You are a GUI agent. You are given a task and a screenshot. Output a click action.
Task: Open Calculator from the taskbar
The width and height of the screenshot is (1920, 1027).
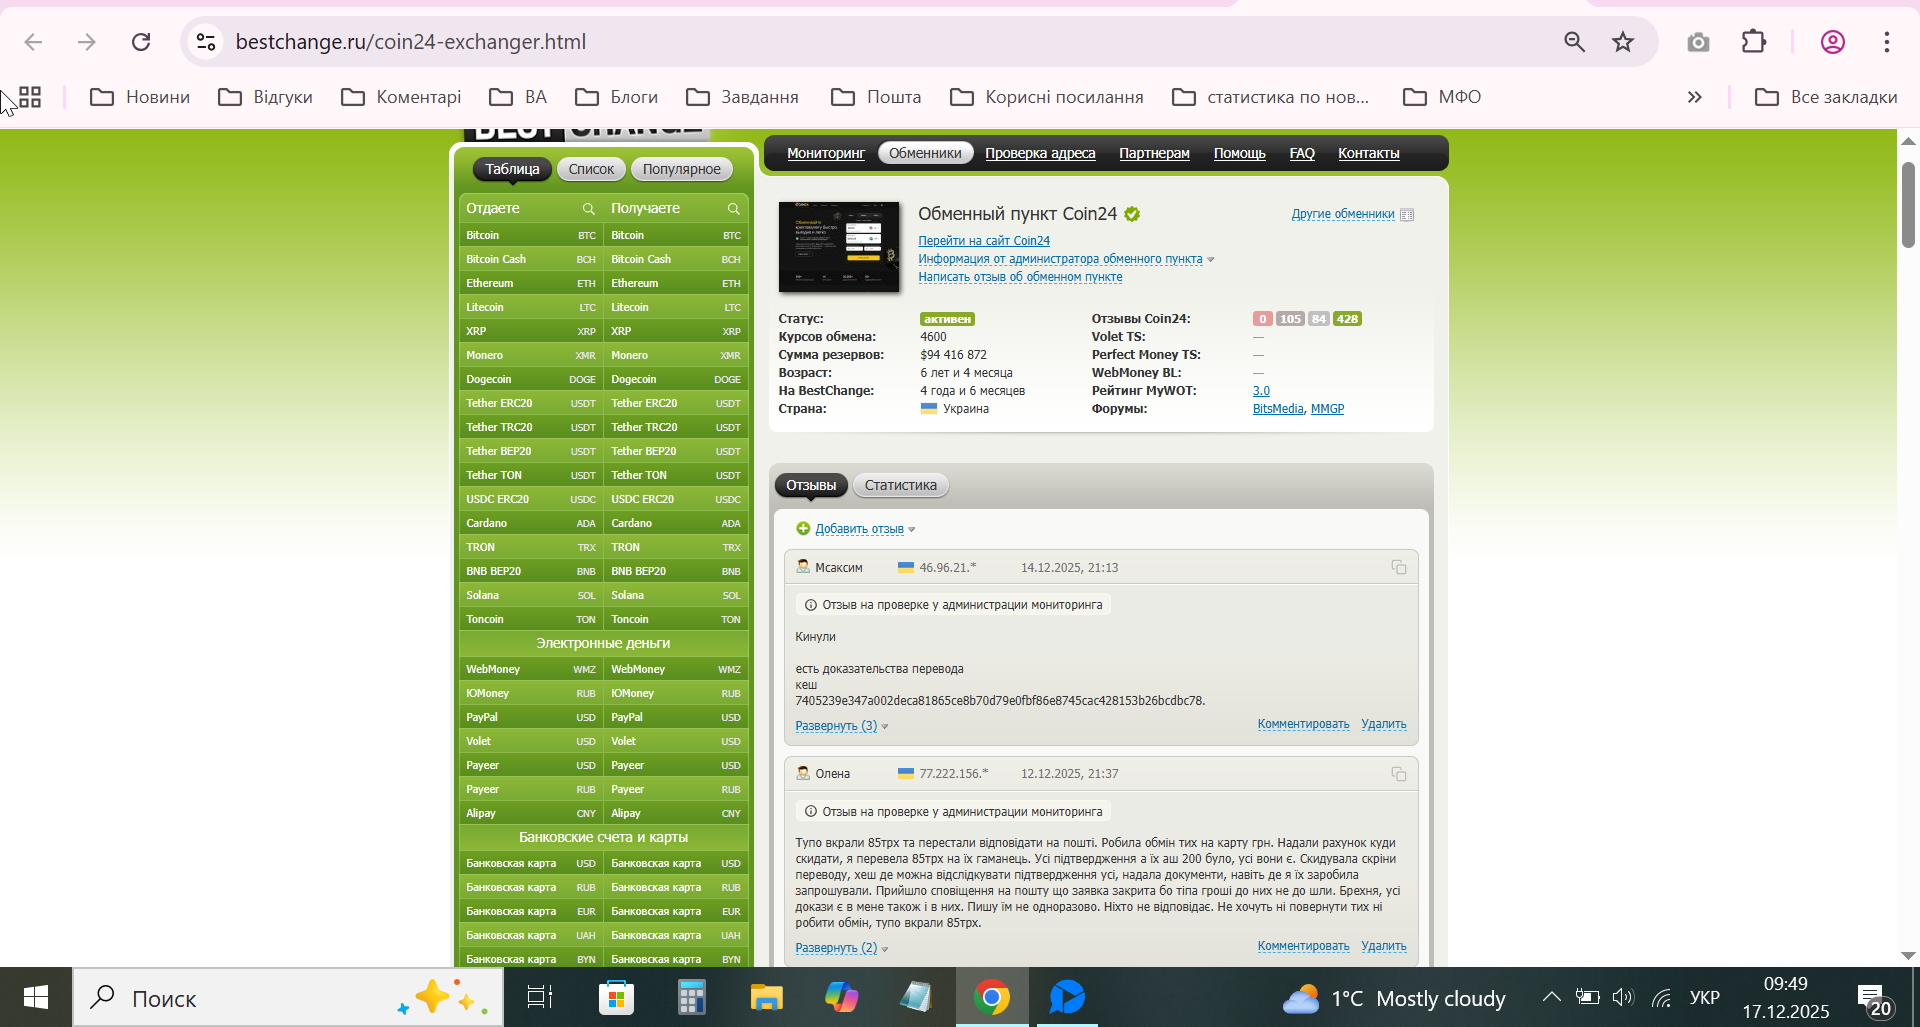point(691,997)
